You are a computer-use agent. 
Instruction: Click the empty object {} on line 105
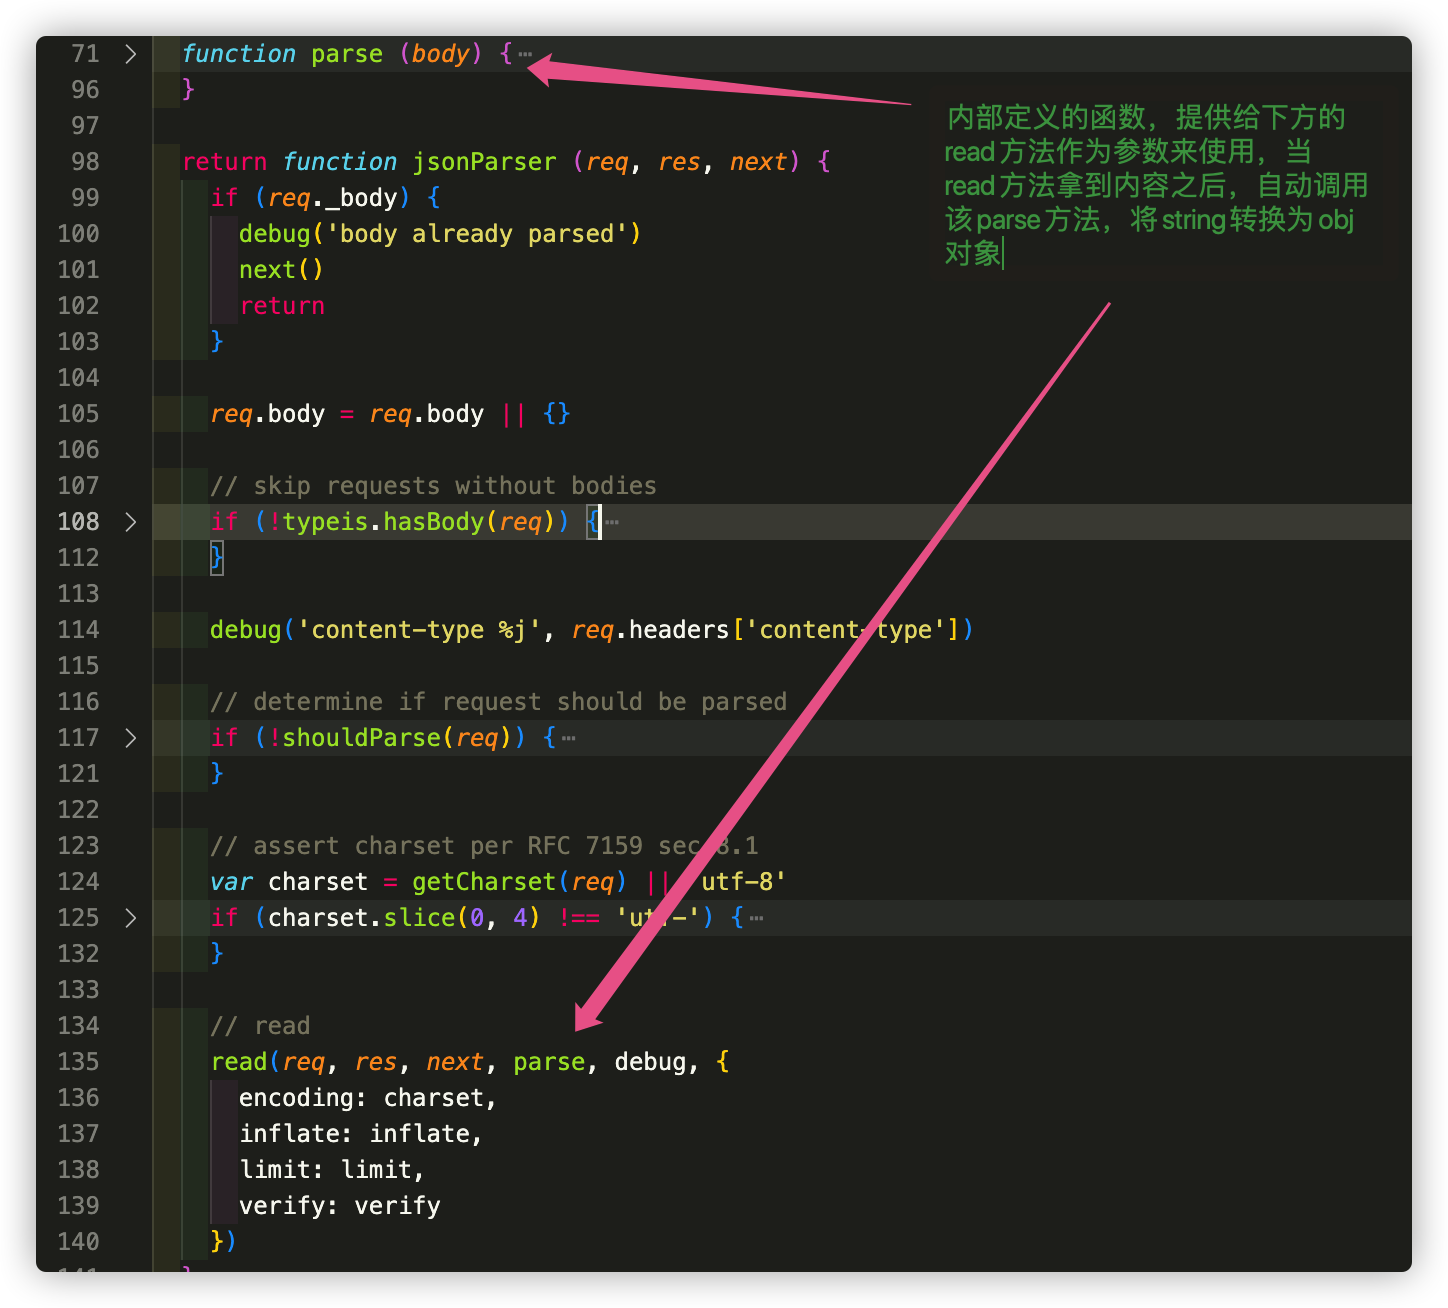pos(556,414)
